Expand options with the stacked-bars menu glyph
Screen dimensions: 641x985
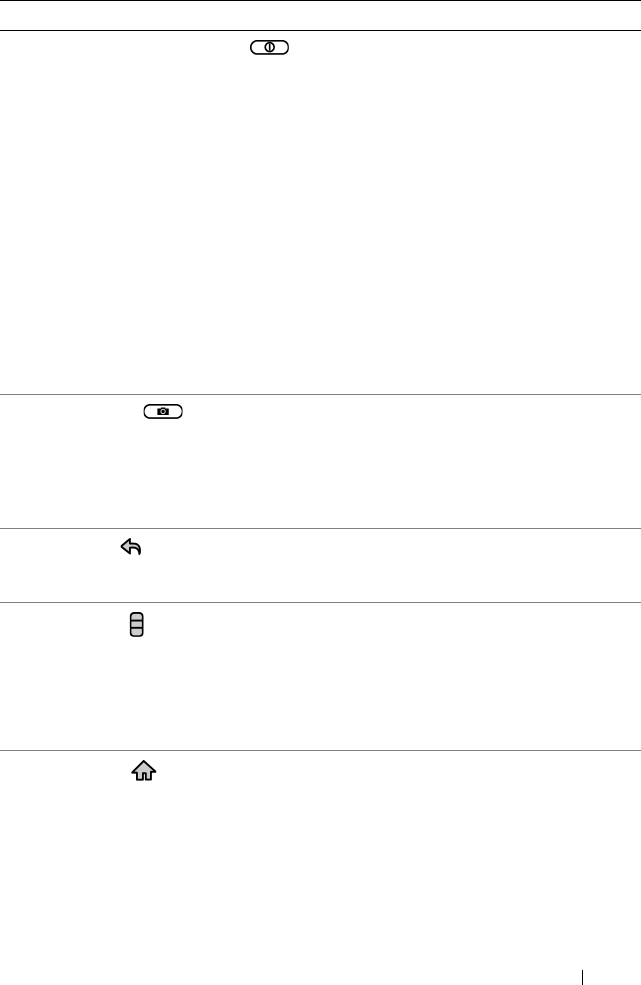(136, 624)
